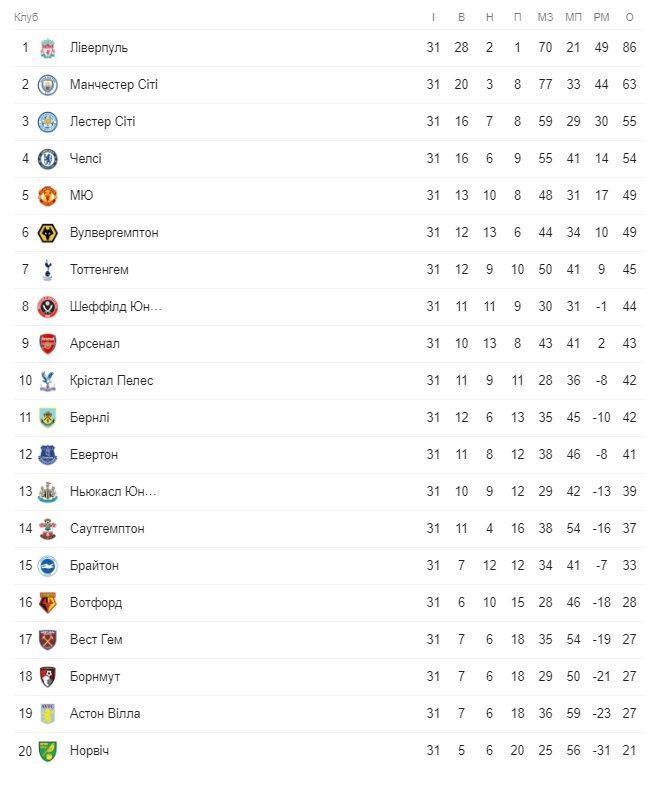Click the Manchester City crest icon
Viewport: 669px width, 789px height.
point(48,85)
